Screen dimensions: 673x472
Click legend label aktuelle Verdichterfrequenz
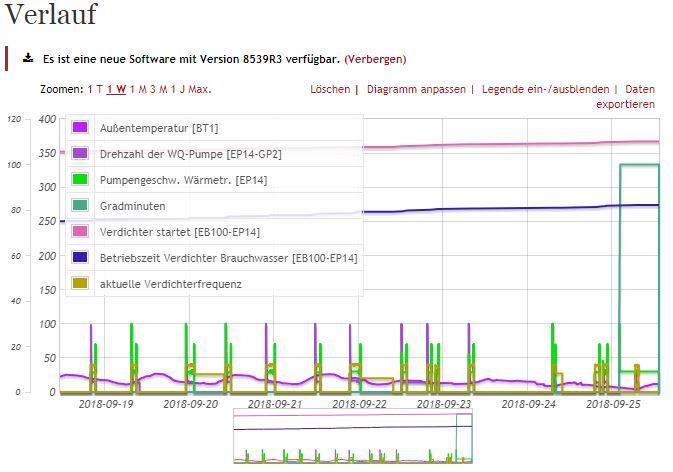point(170,284)
